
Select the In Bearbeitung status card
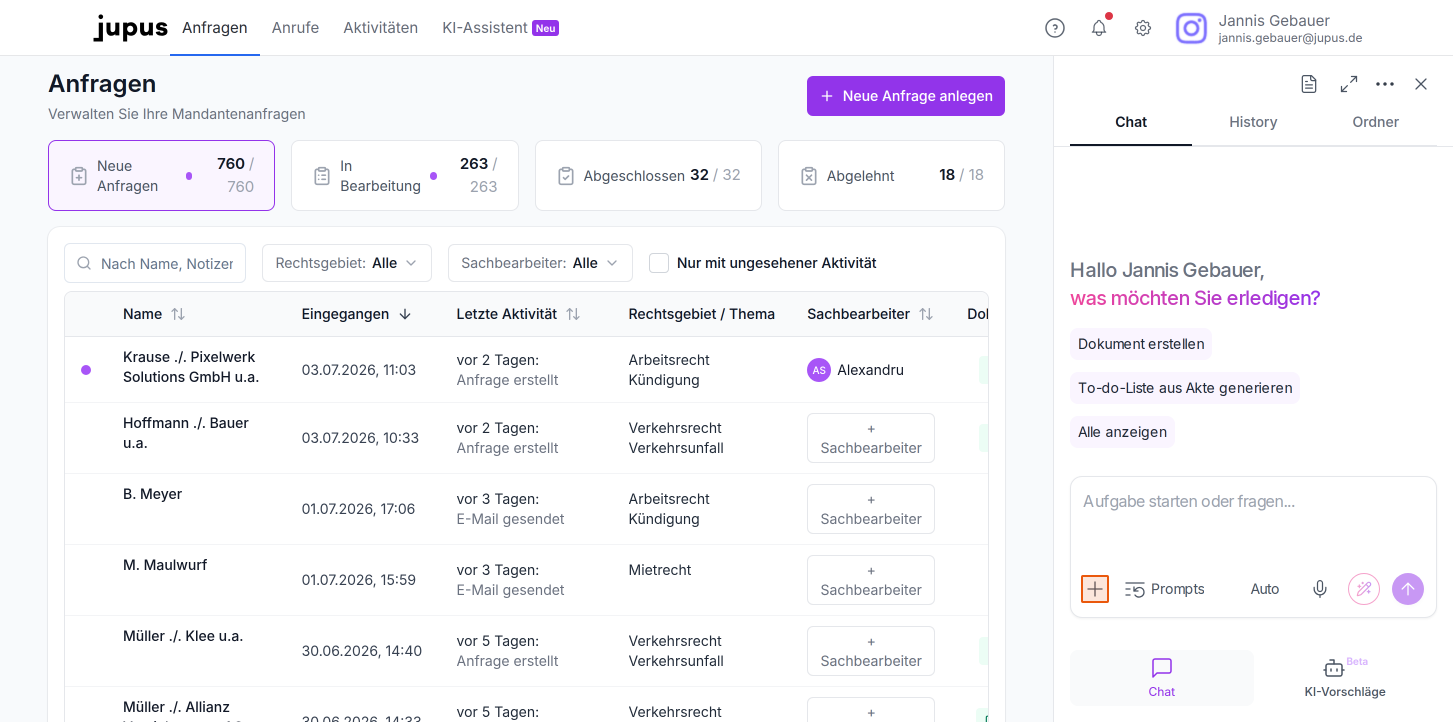(405, 175)
